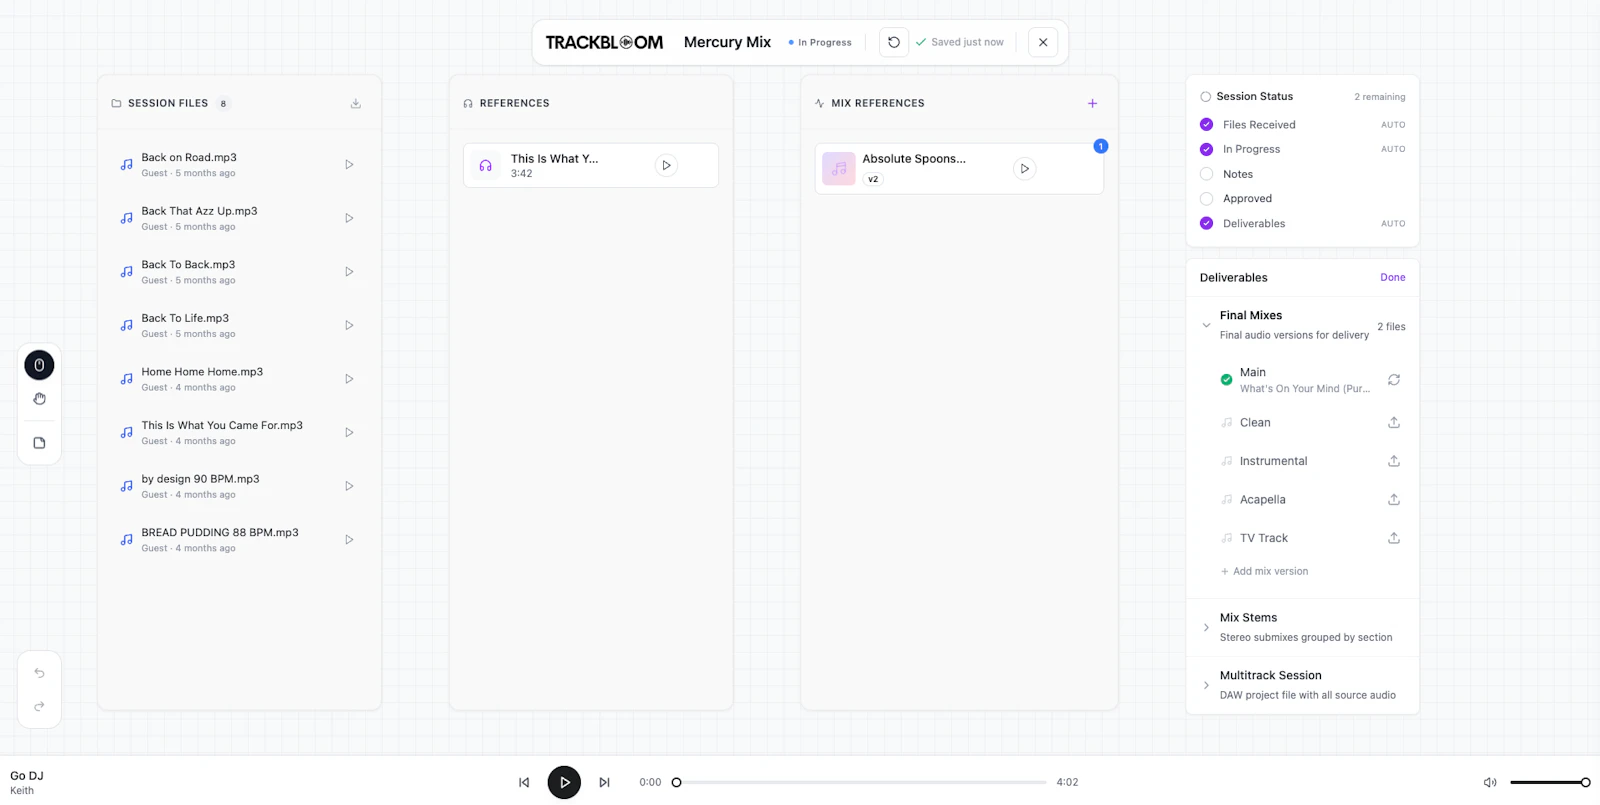Check the Notes status
1600x805 pixels.
click(x=1206, y=174)
